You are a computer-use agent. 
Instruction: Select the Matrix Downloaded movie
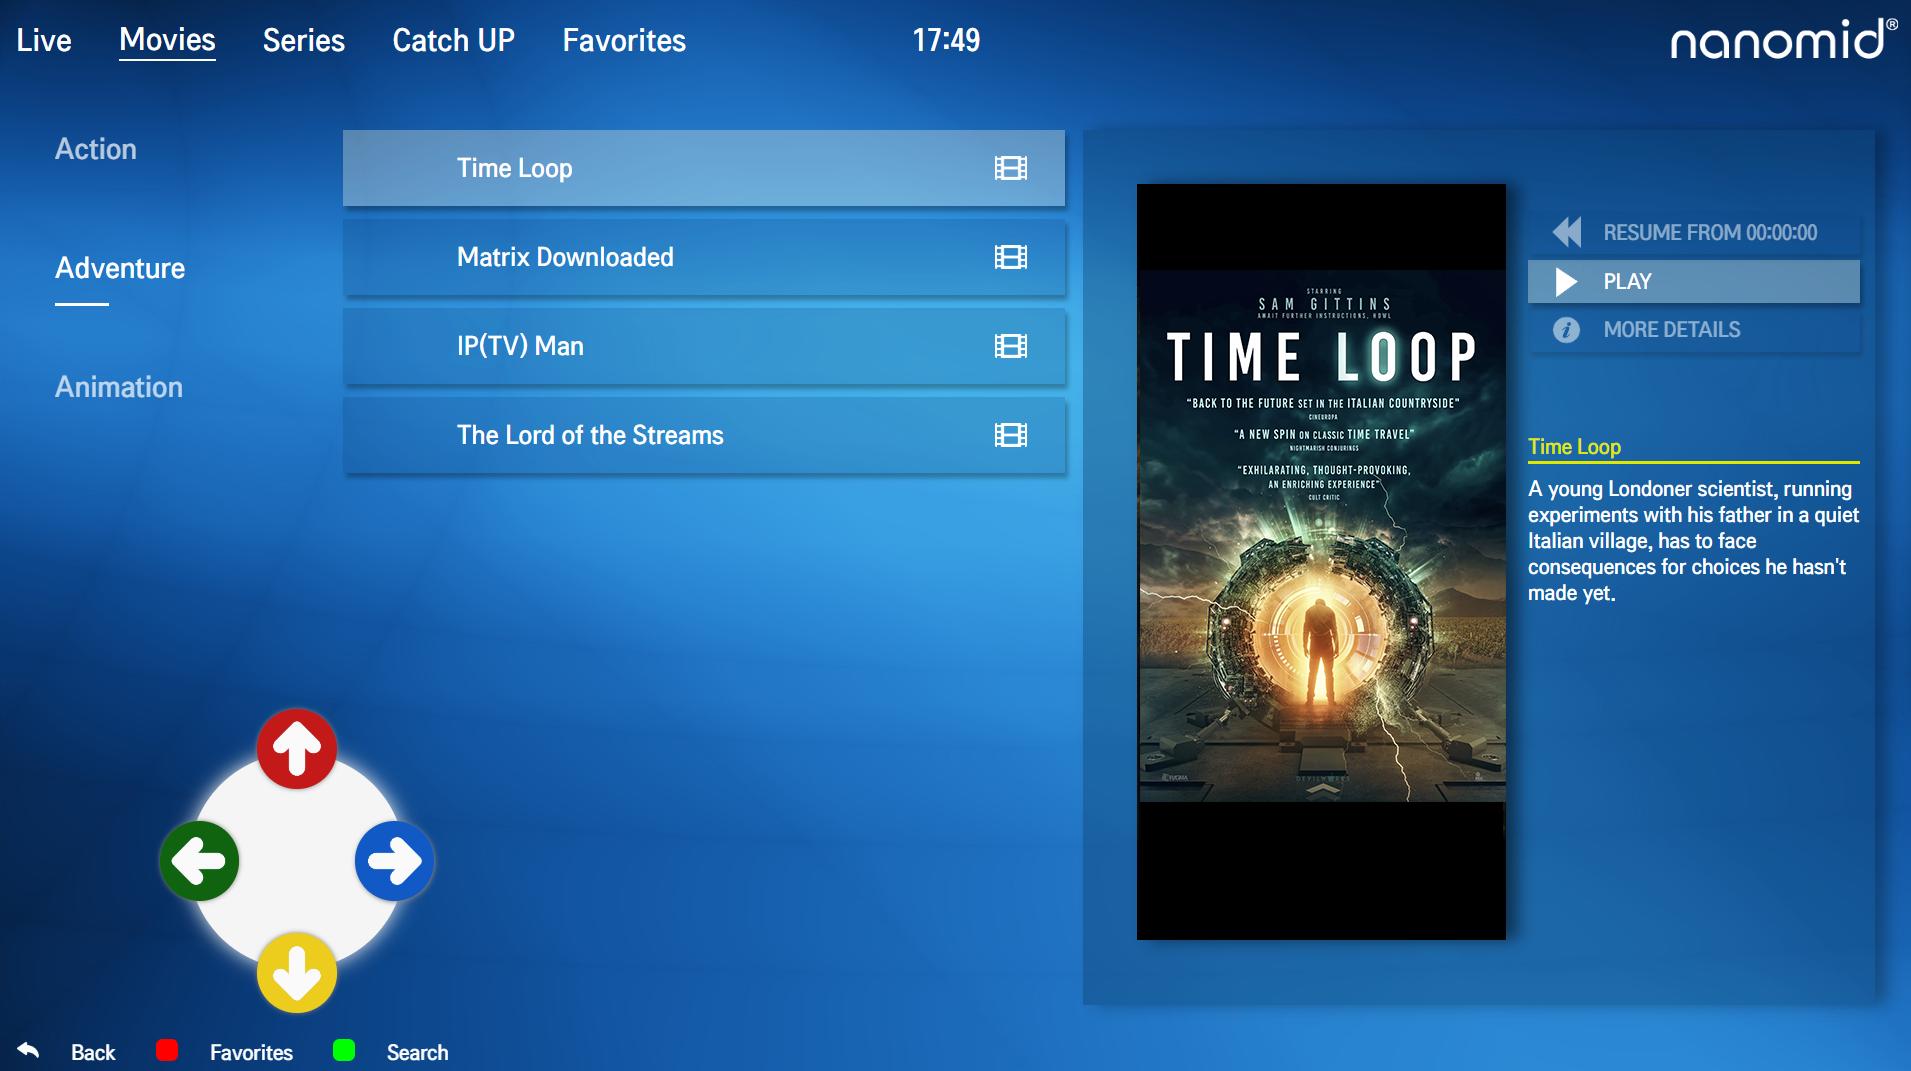click(704, 257)
